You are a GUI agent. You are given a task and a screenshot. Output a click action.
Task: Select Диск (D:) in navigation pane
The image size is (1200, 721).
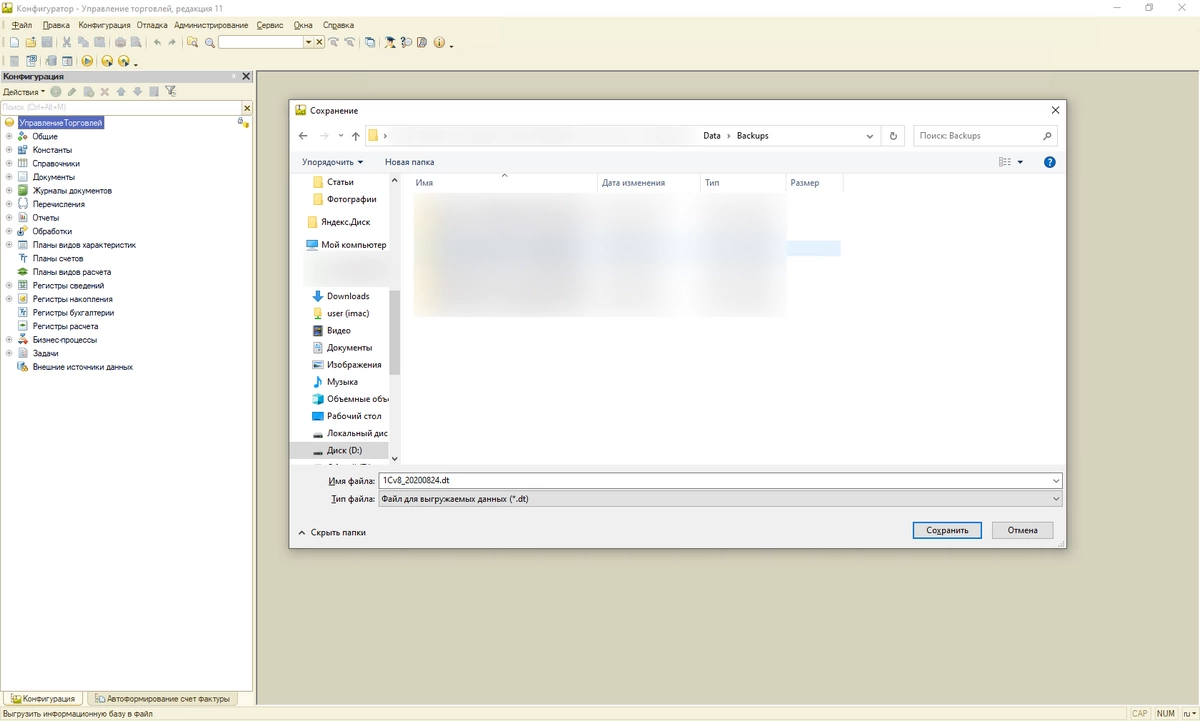click(x=344, y=451)
